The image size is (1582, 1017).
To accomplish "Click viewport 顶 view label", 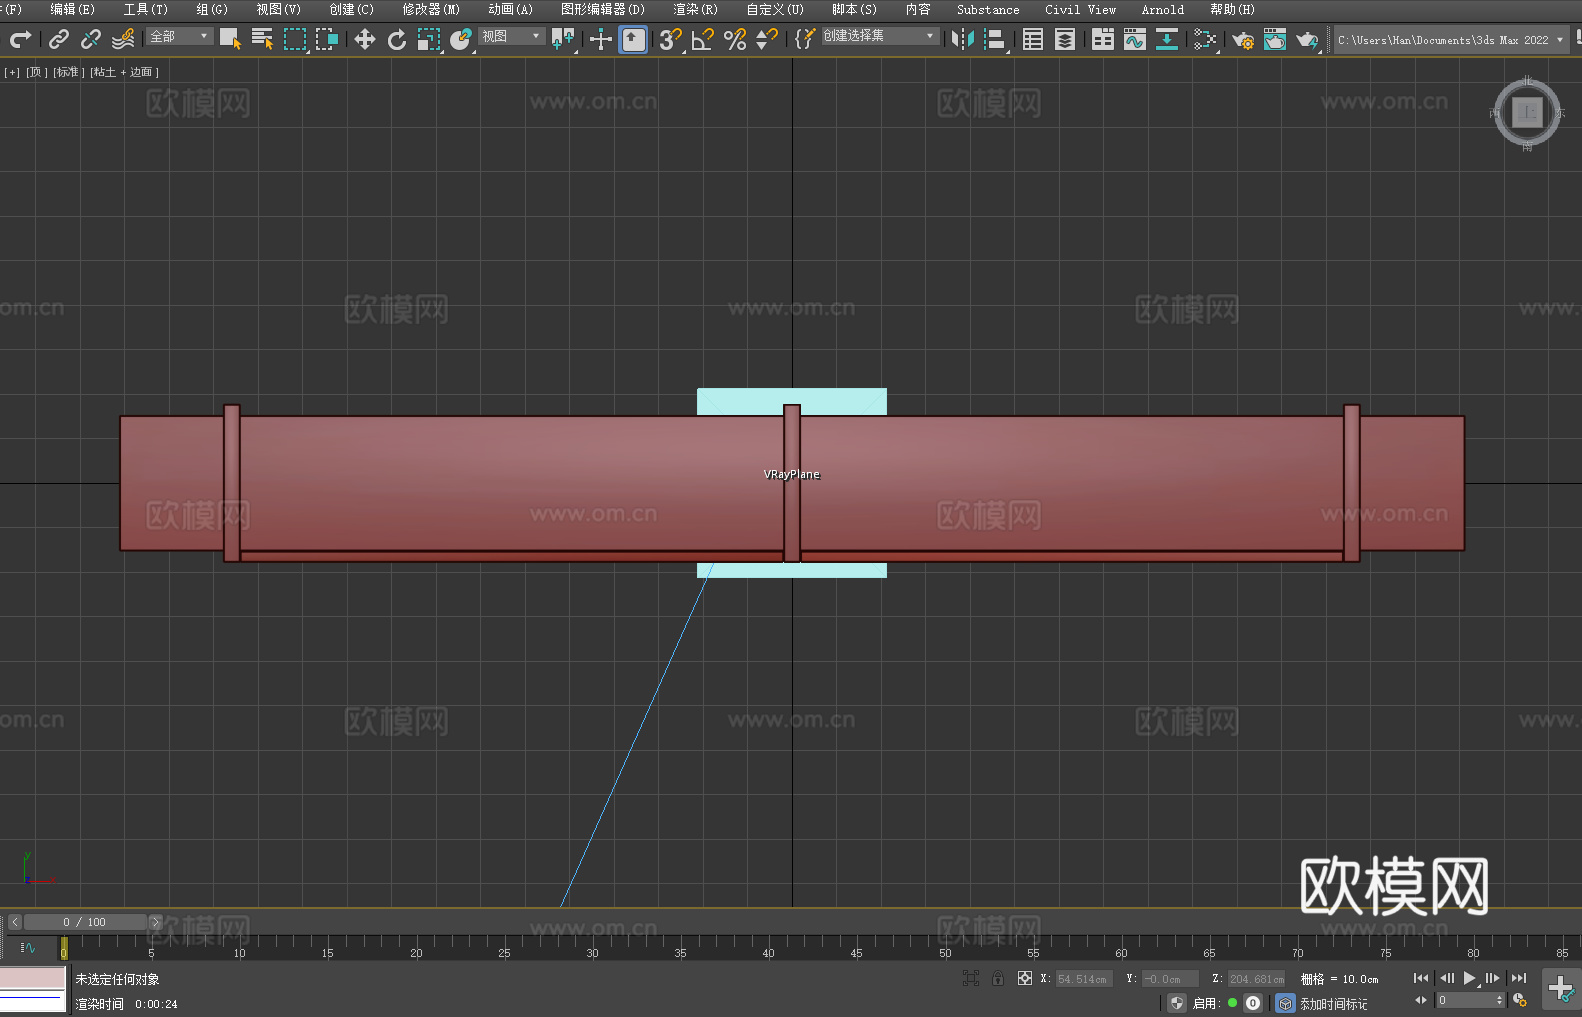I will 37,72.
